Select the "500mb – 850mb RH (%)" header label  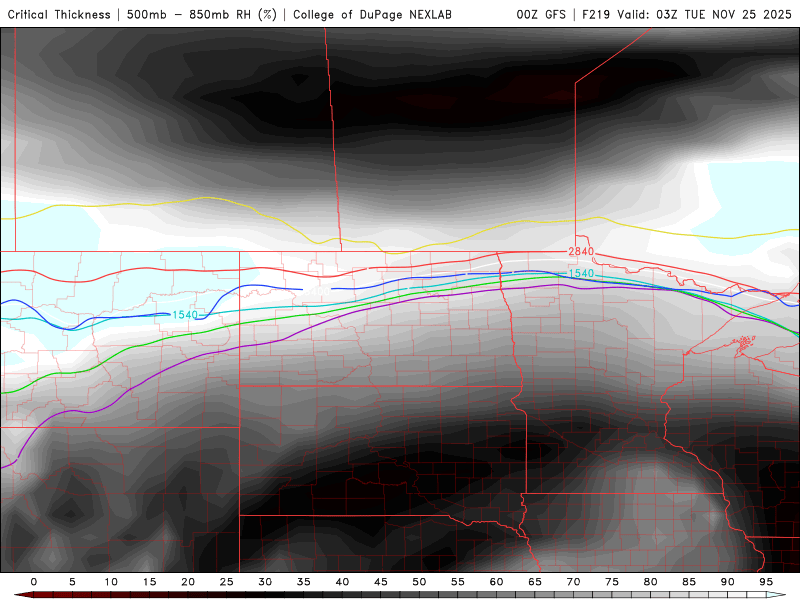click(x=202, y=15)
